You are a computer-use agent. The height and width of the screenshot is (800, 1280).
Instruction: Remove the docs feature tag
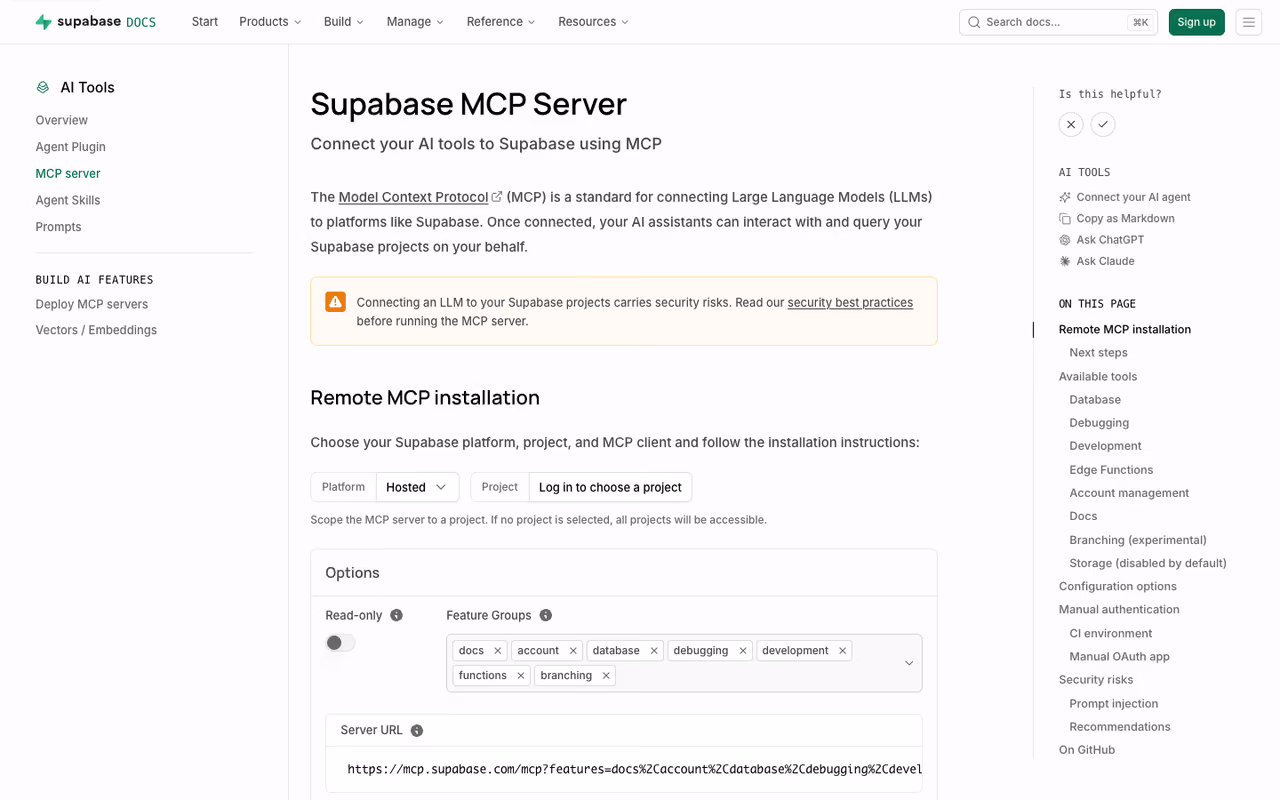(x=498, y=651)
